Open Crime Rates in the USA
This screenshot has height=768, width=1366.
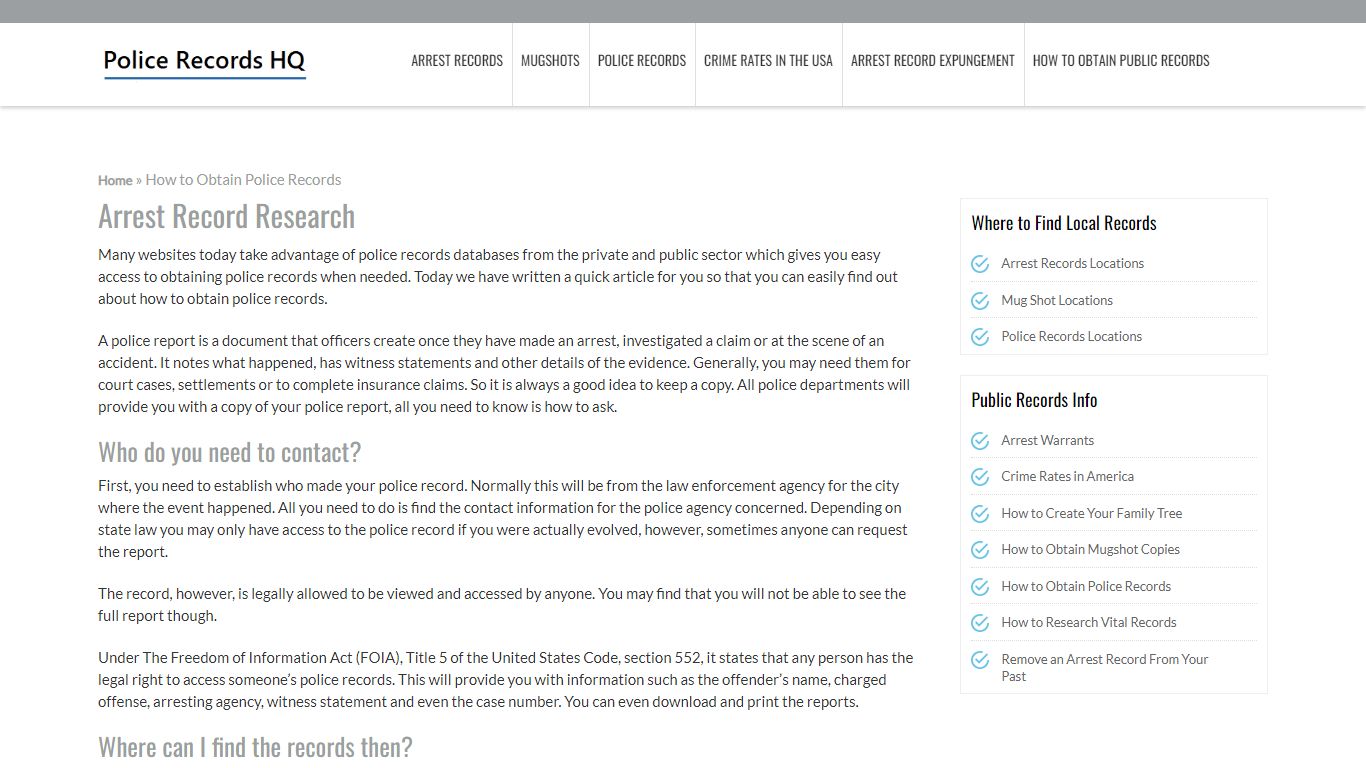768,61
